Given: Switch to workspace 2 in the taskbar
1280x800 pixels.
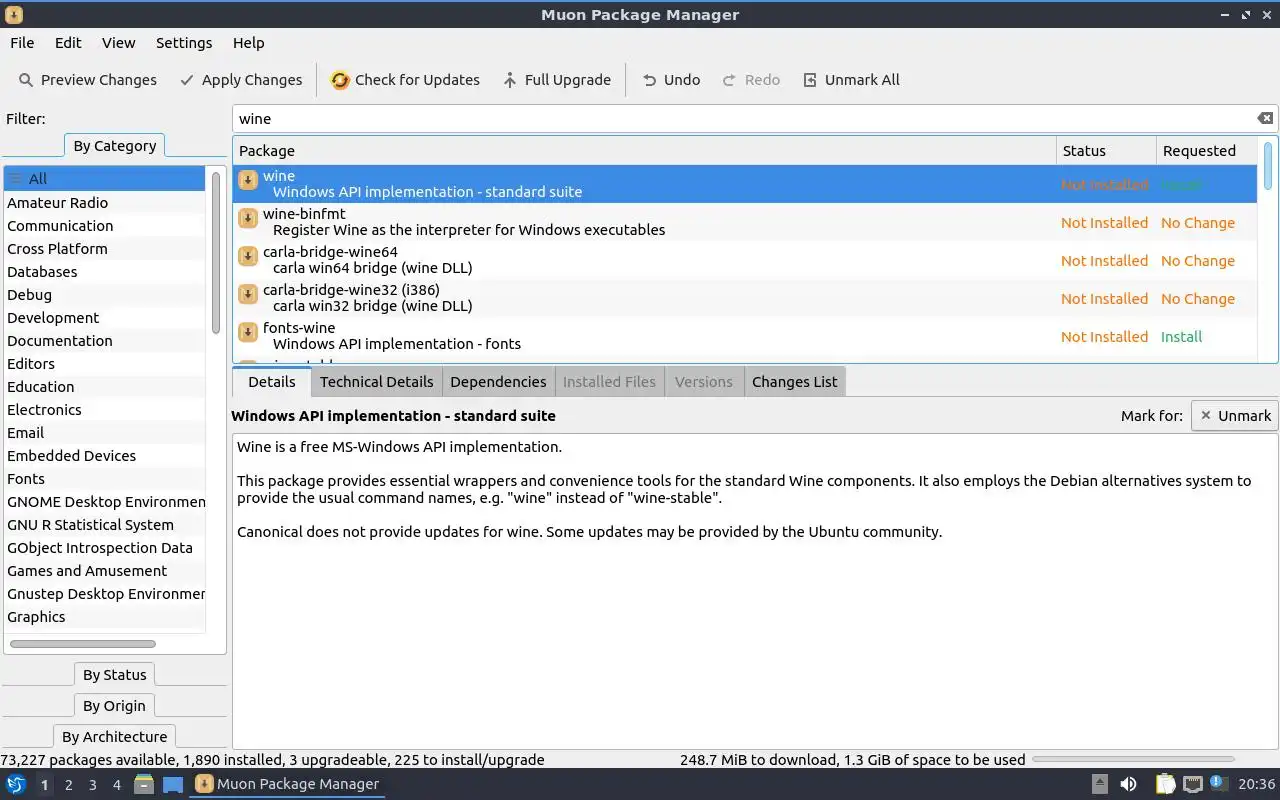Looking at the screenshot, I should [x=68, y=785].
